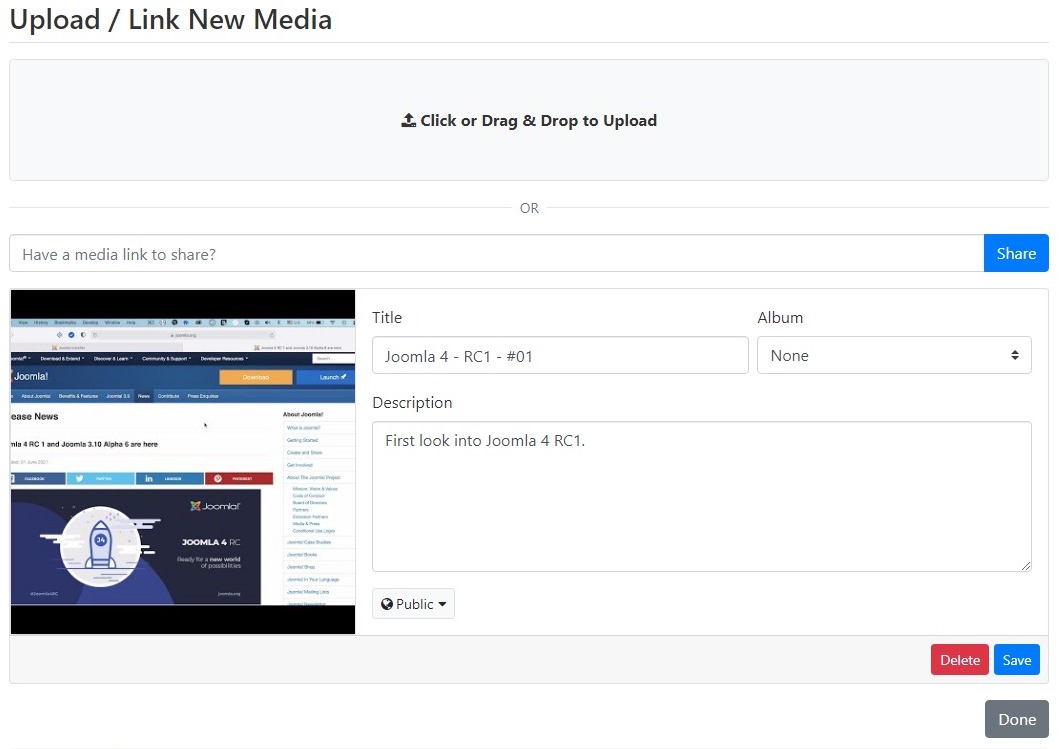Viewport: 1061px width, 749px height.
Task: Open the Album dropdown set to None
Action: click(x=894, y=355)
